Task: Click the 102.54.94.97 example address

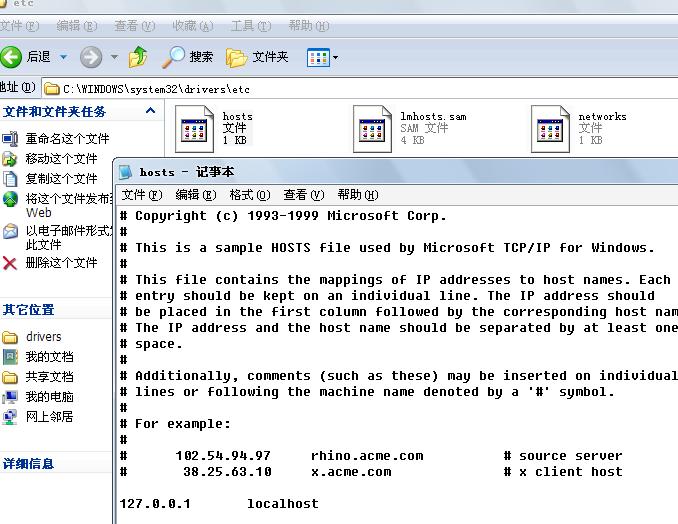Action: (223, 456)
